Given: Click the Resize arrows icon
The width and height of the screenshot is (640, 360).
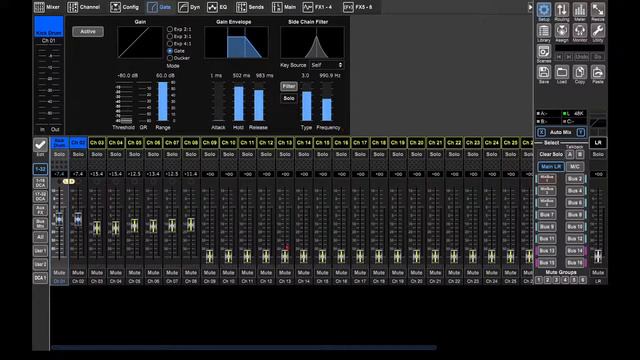Looking at the screenshot, I should click(x=598, y=10).
